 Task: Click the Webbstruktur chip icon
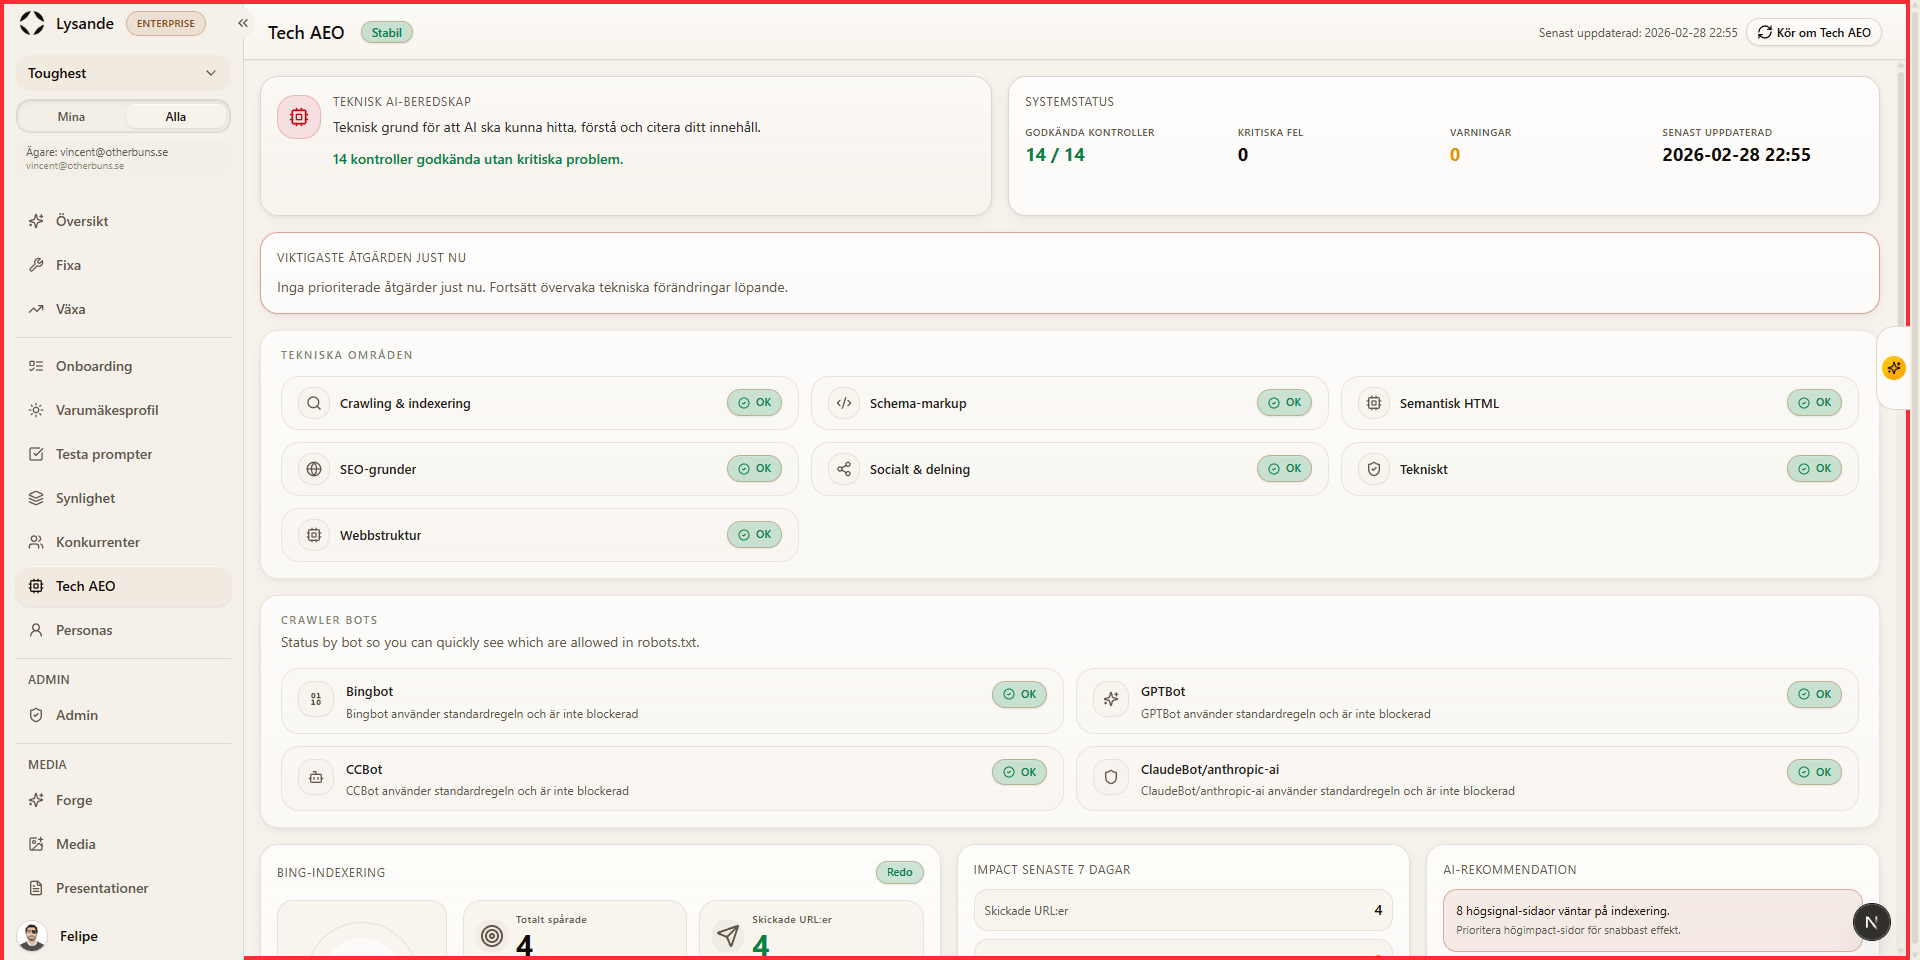(x=314, y=535)
